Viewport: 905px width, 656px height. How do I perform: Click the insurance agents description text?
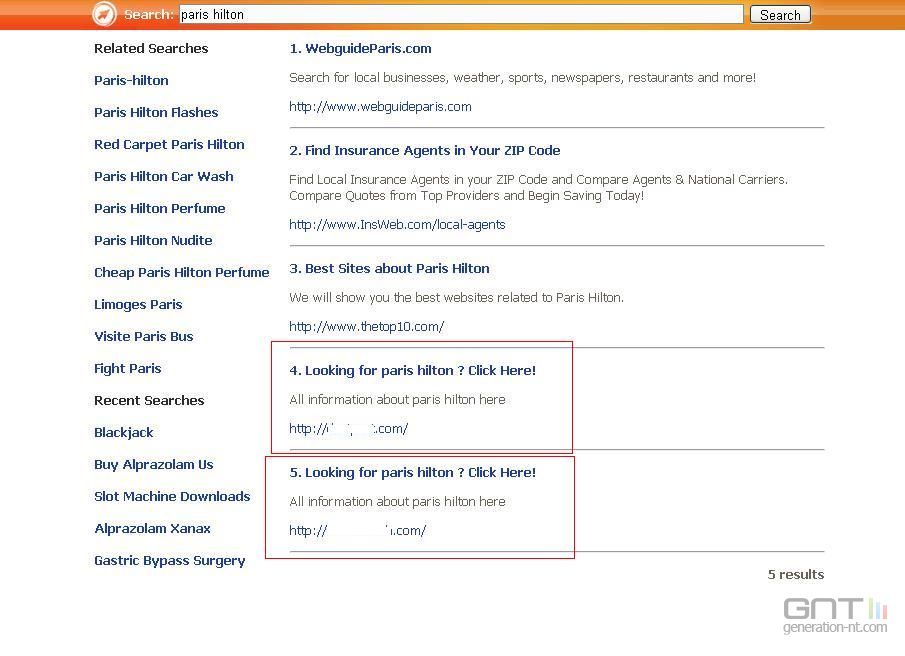pos(538,188)
